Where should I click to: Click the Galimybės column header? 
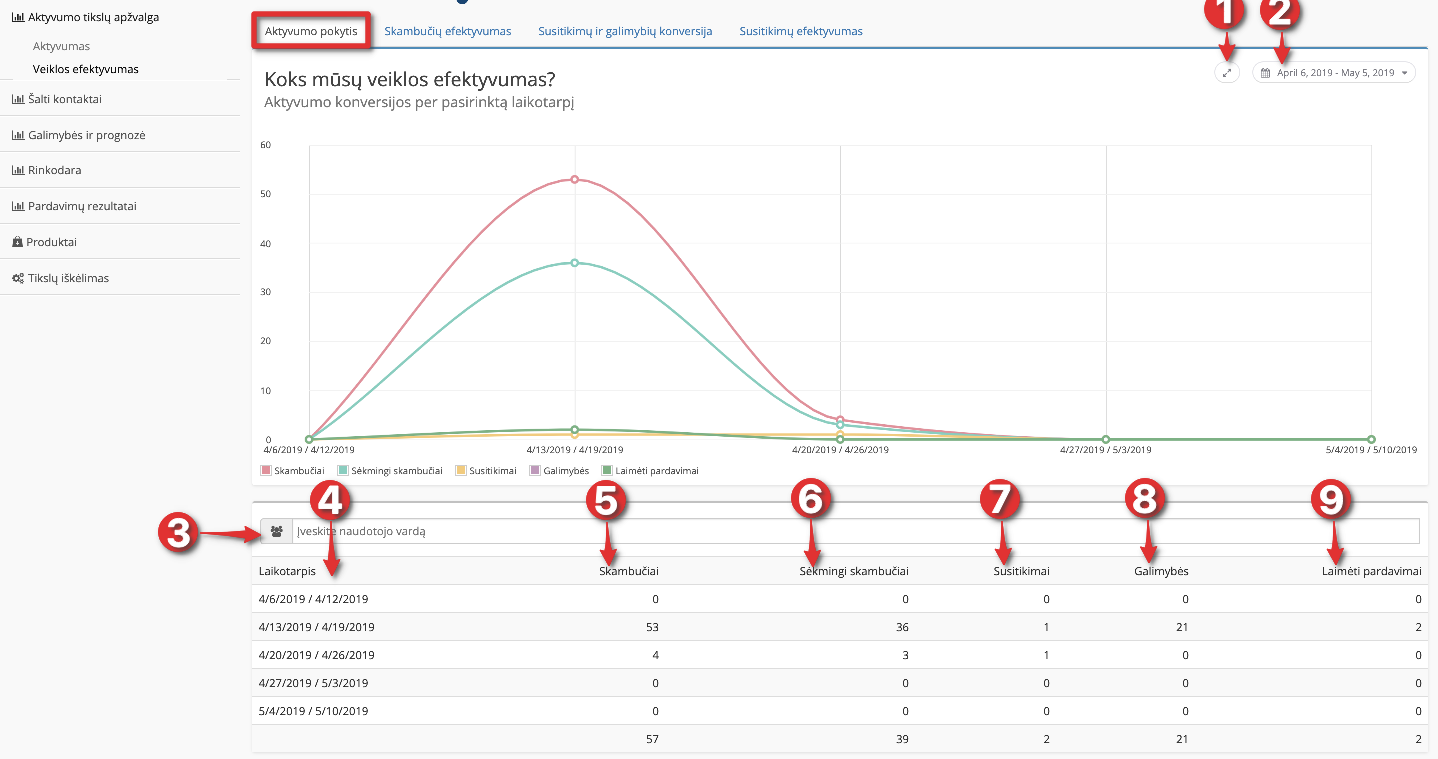coord(1161,571)
